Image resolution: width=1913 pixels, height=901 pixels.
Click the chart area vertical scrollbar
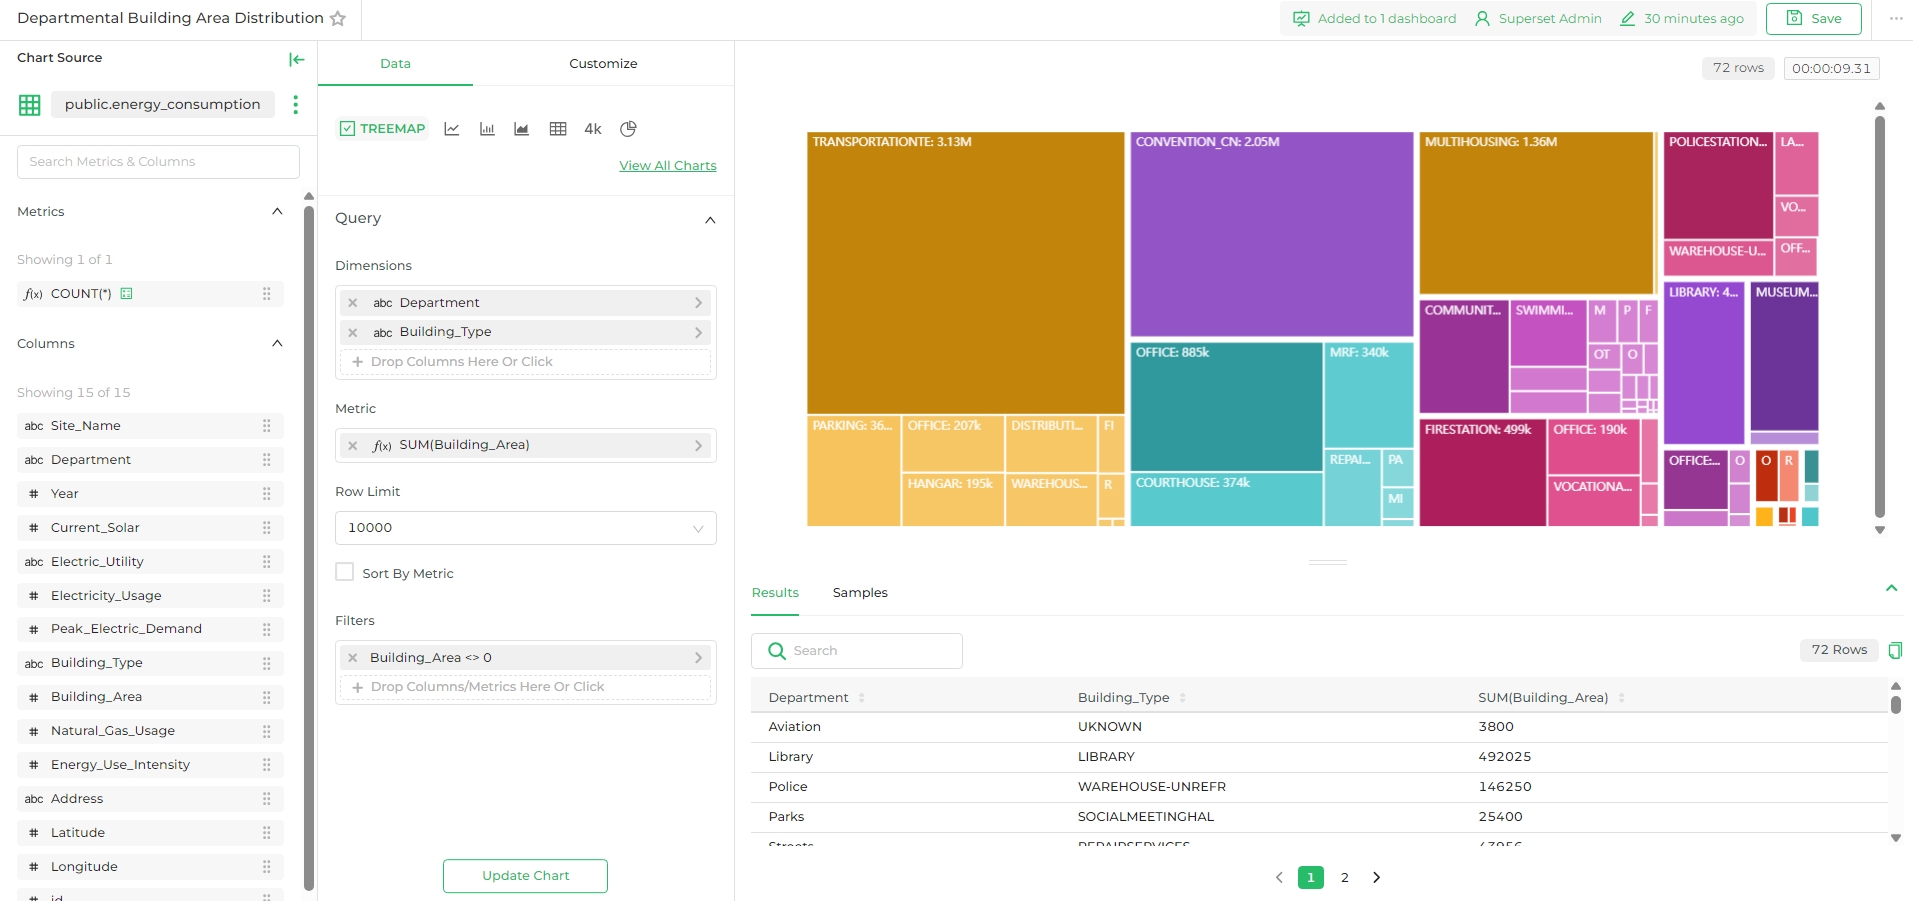(x=1880, y=317)
